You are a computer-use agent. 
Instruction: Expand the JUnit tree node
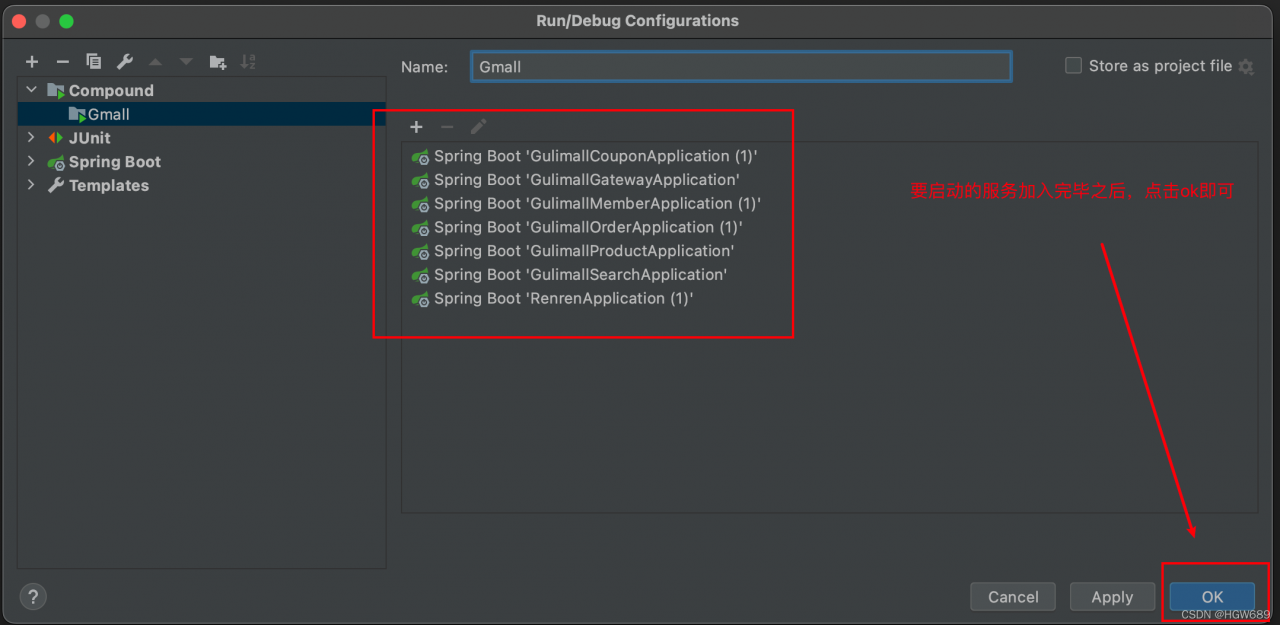[x=31, y=138]
